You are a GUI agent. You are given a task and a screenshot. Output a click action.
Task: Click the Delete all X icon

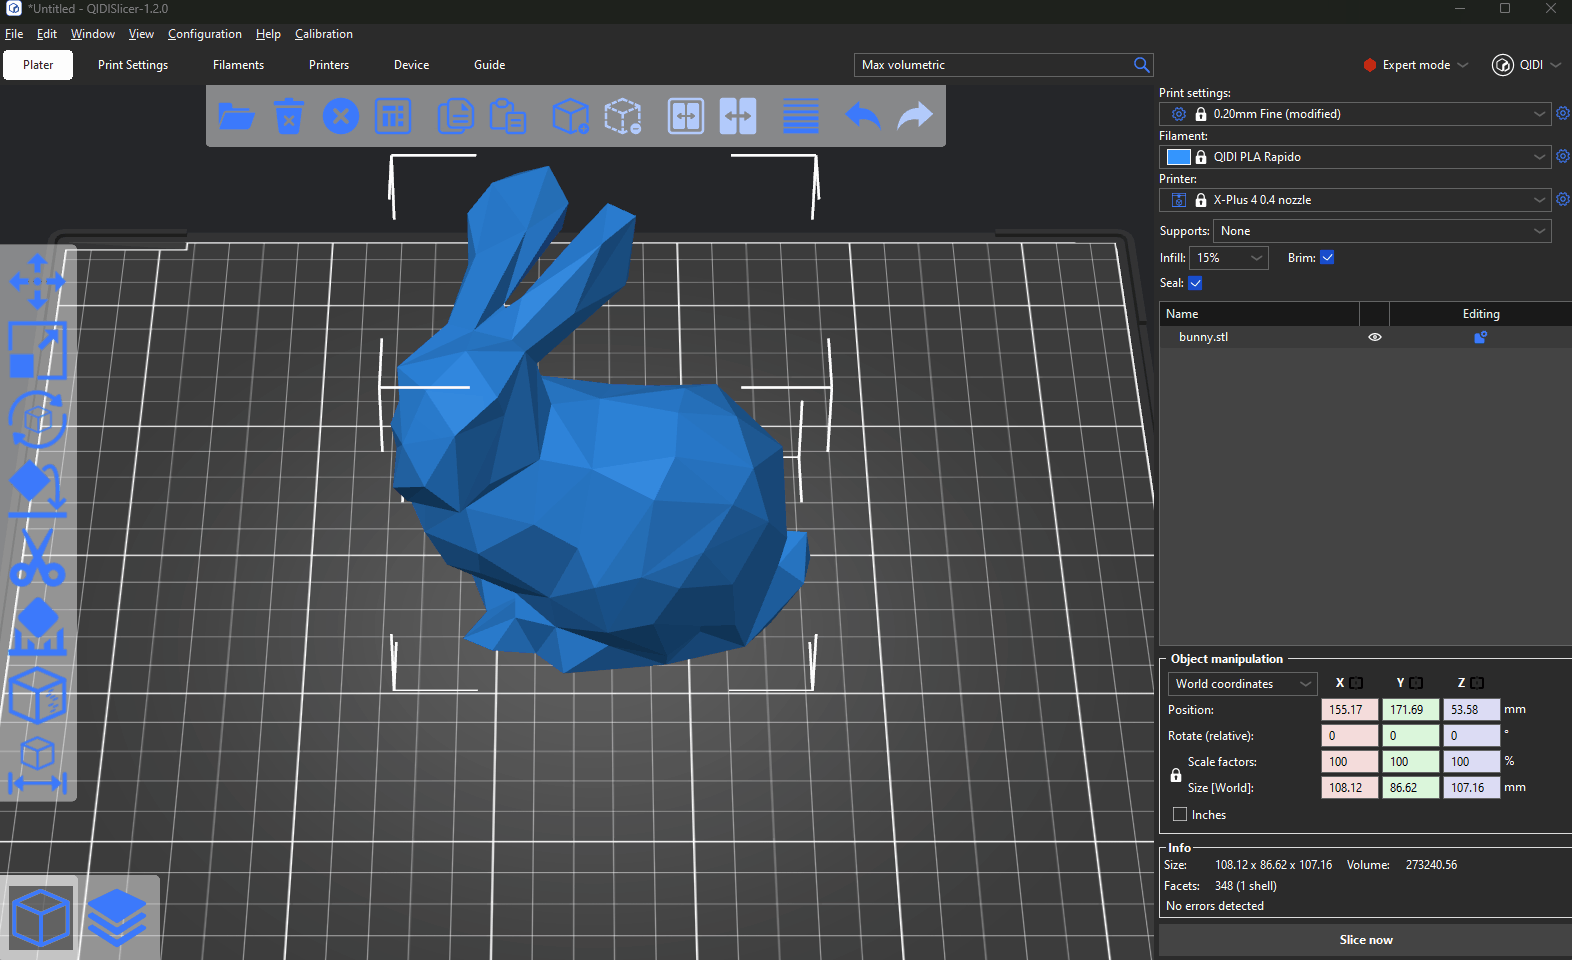tap(341, 116)
